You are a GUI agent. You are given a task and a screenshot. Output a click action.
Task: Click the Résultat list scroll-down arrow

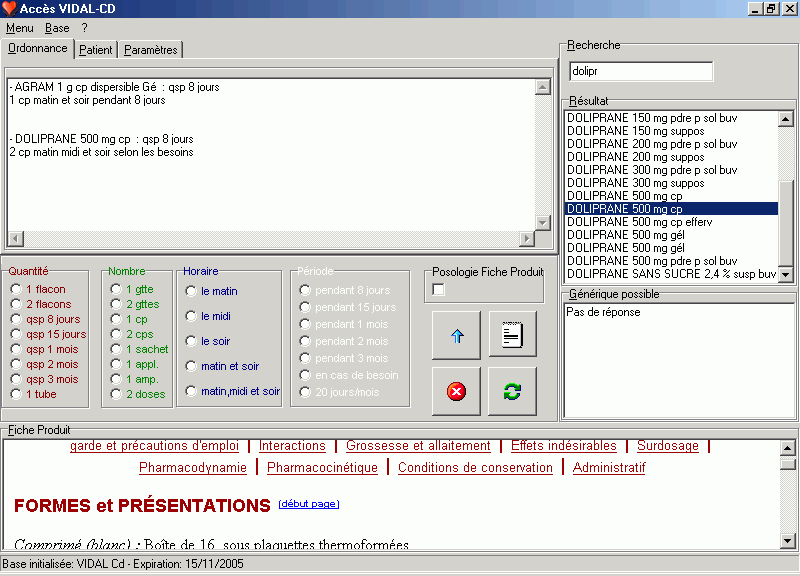[x=786, y=274]
